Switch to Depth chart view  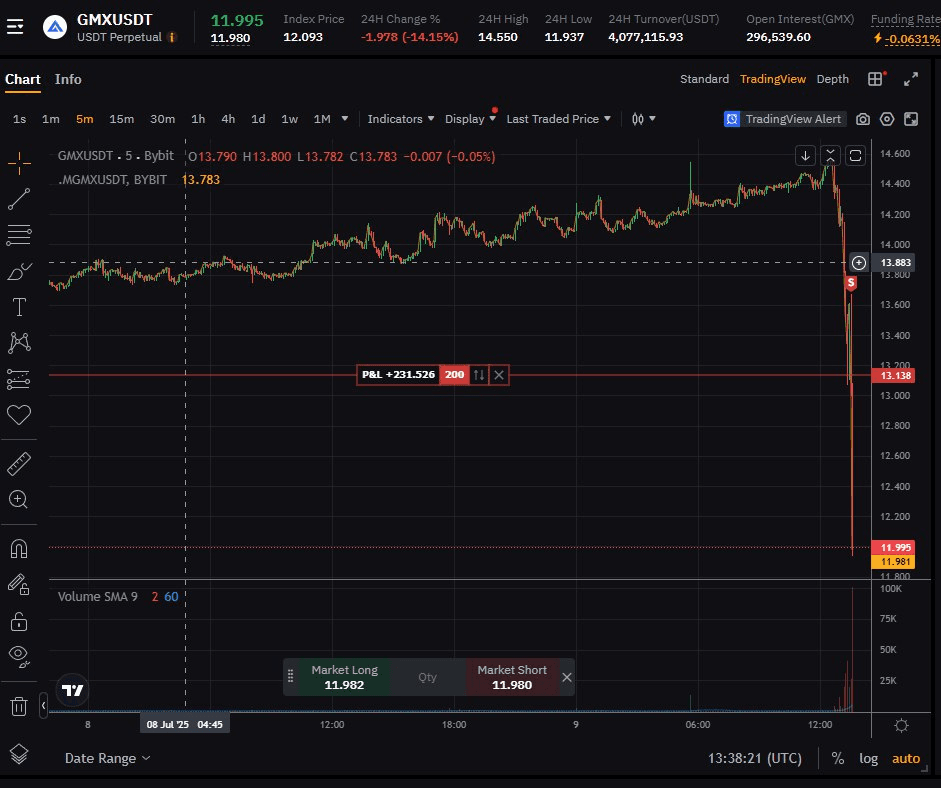[832, 79]
